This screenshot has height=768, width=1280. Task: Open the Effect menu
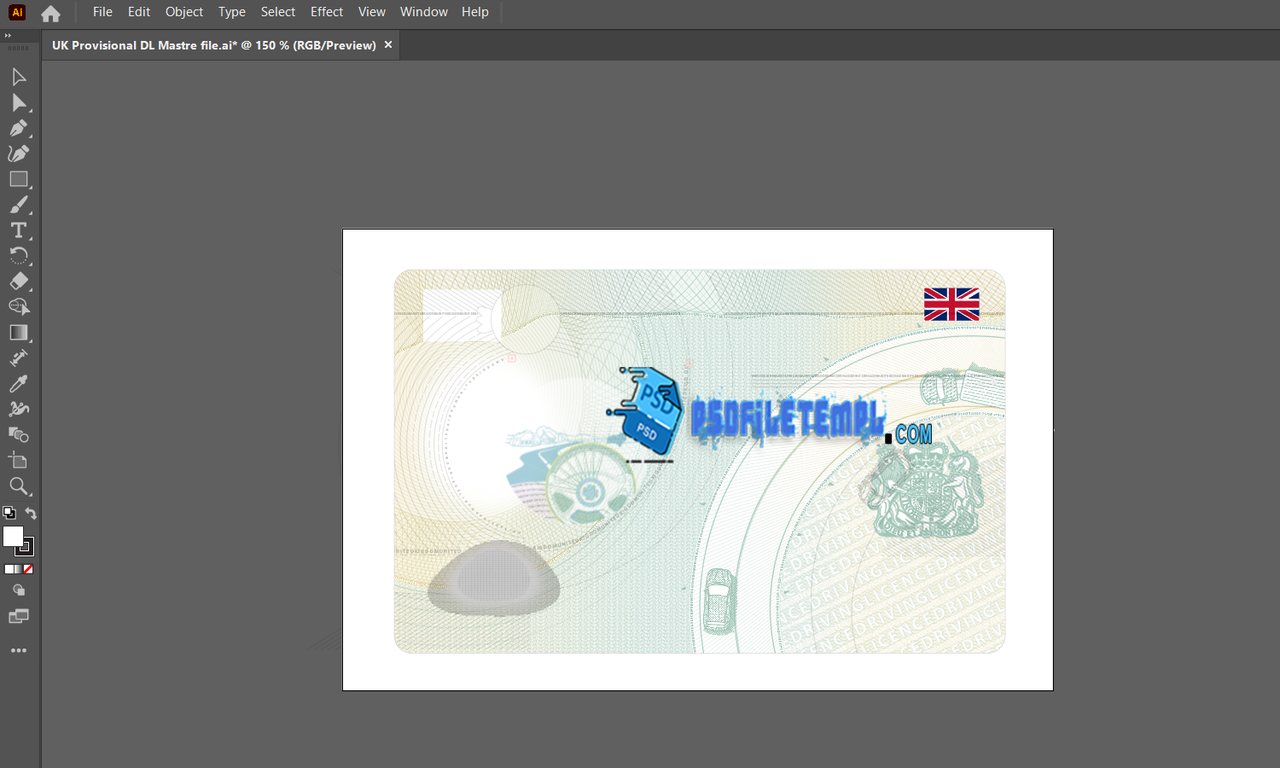(327, 12)
